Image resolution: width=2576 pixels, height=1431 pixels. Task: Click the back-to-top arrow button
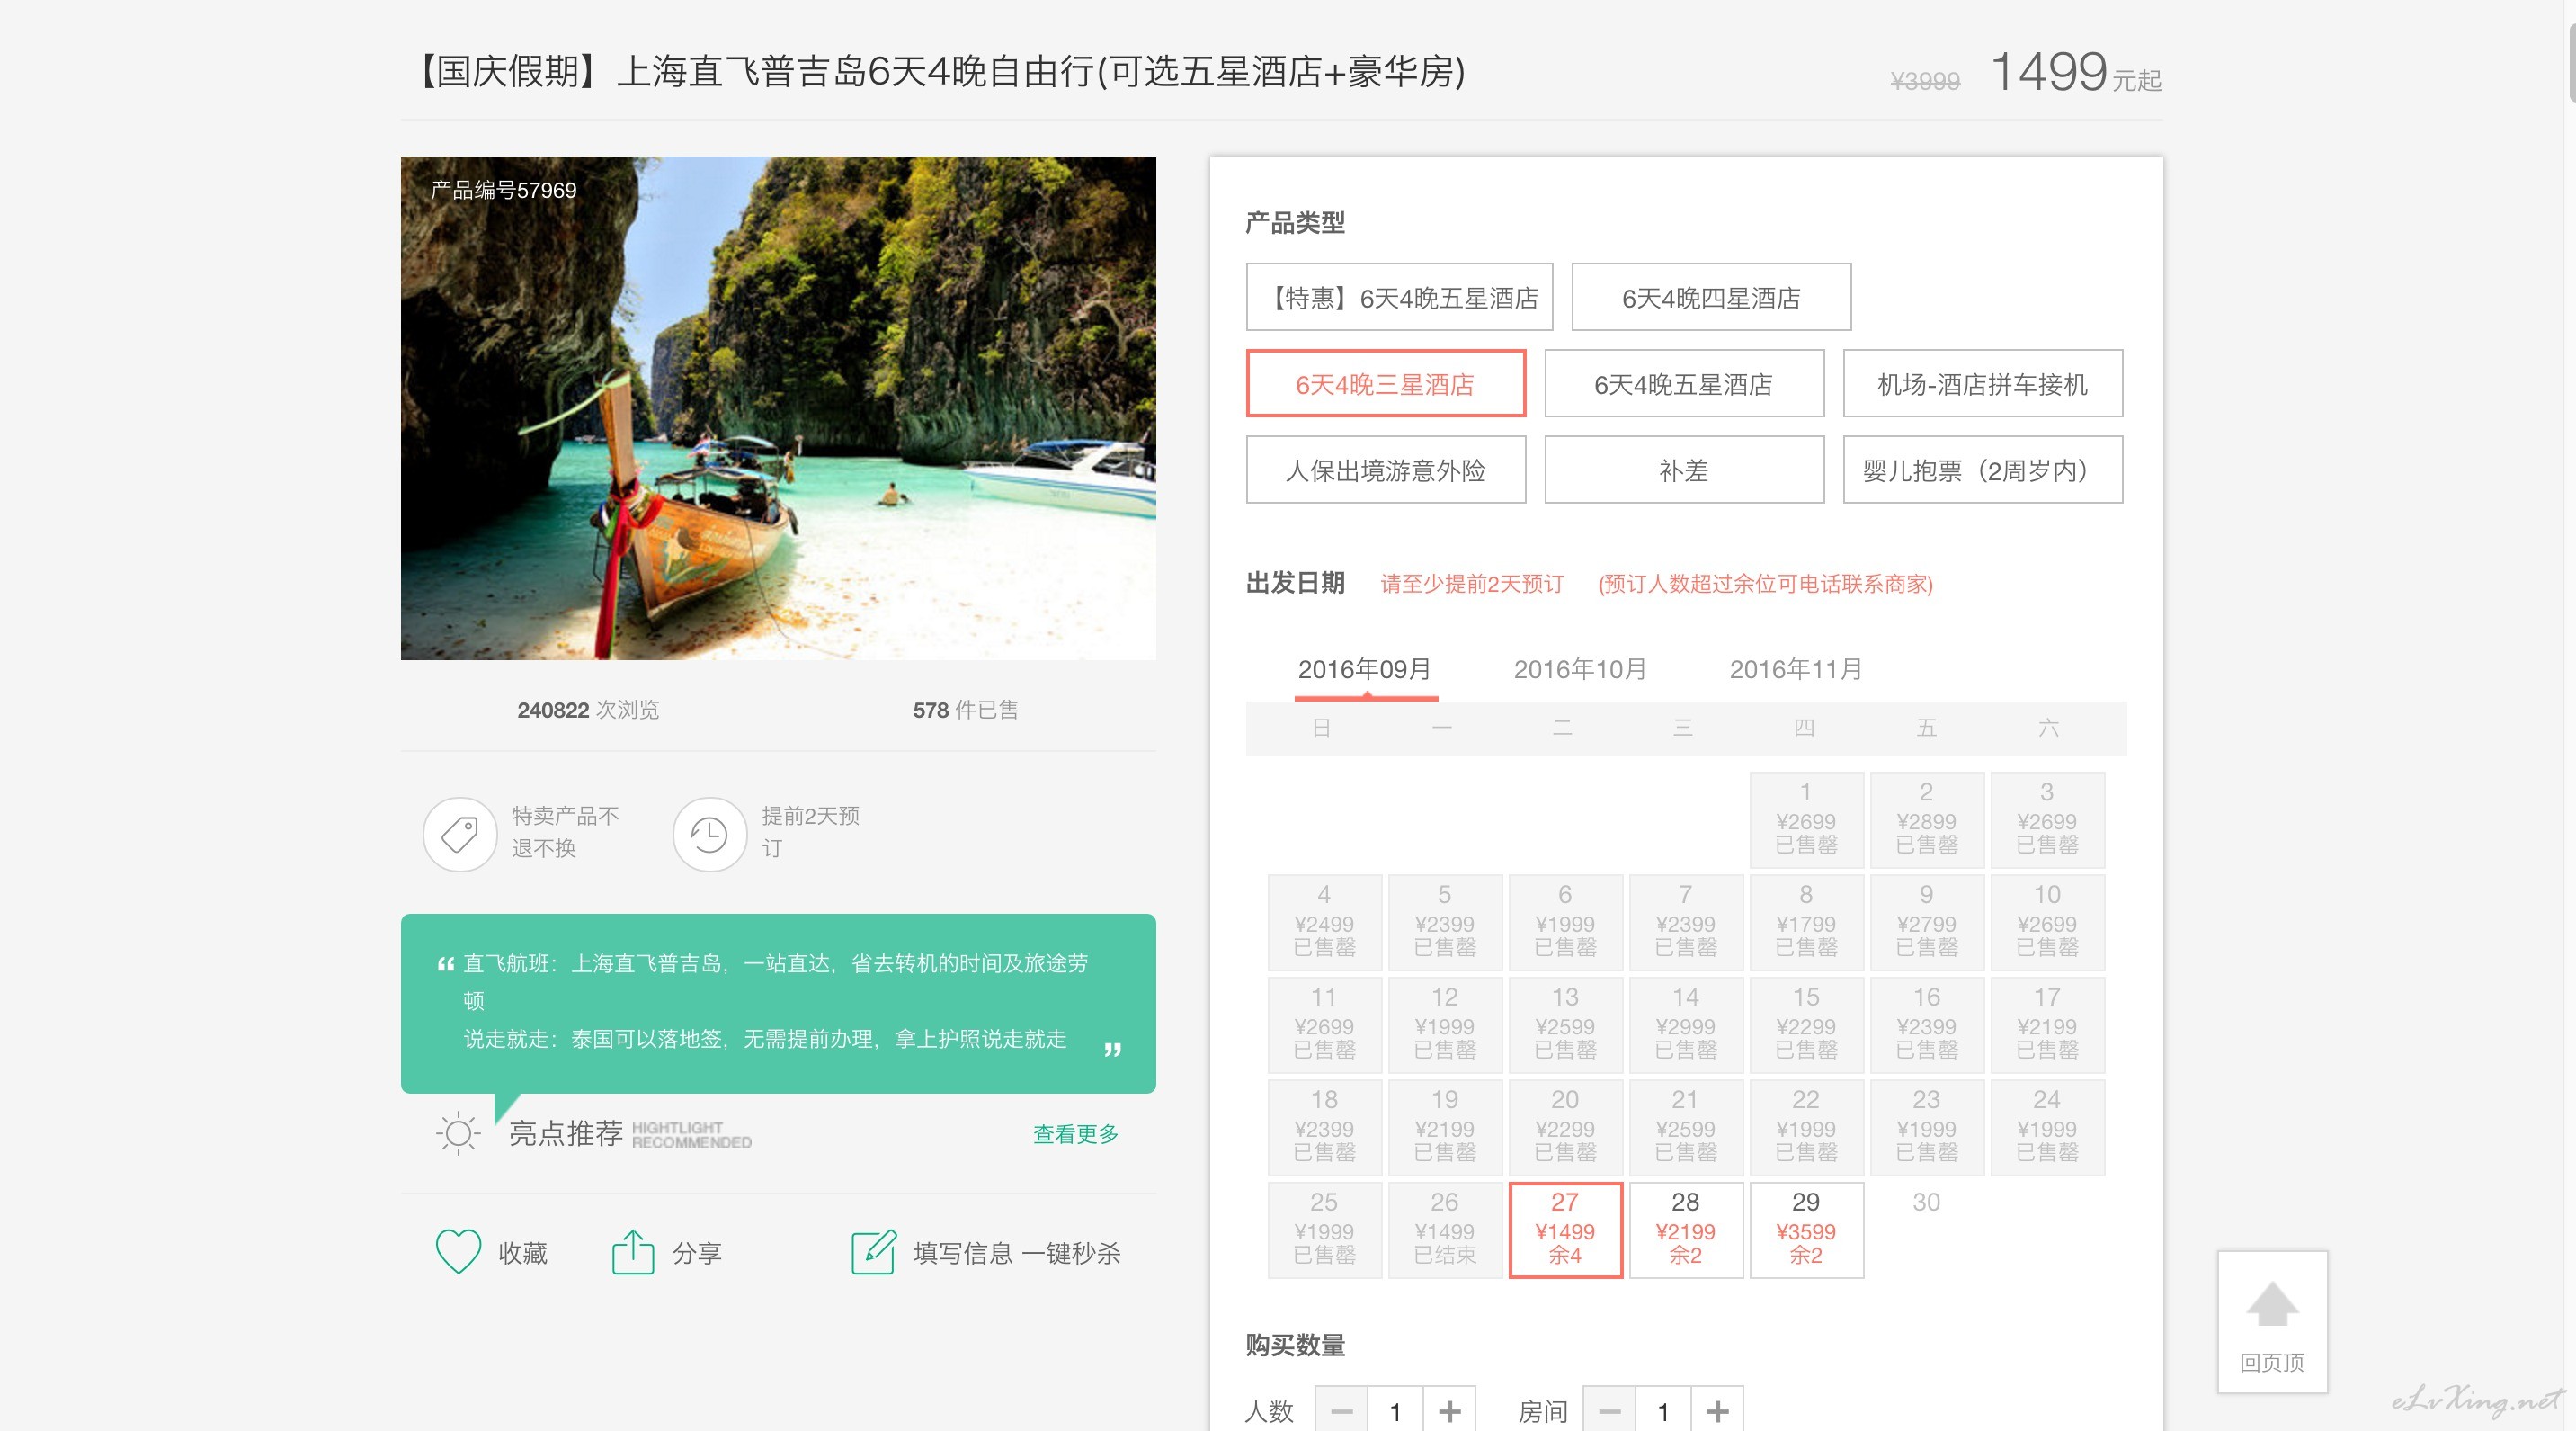pyautogui.click(x=2272, y=1321)
